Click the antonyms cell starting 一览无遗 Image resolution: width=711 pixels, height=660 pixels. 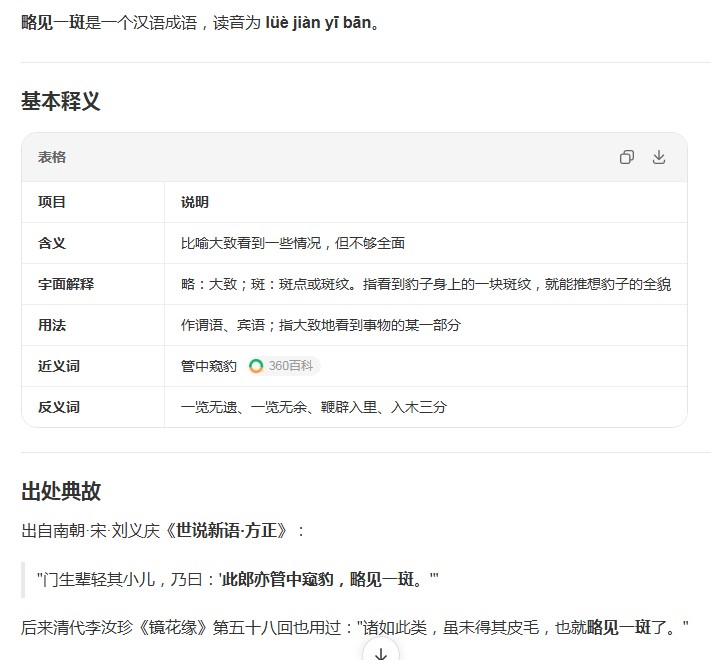[x=314, y=407]
